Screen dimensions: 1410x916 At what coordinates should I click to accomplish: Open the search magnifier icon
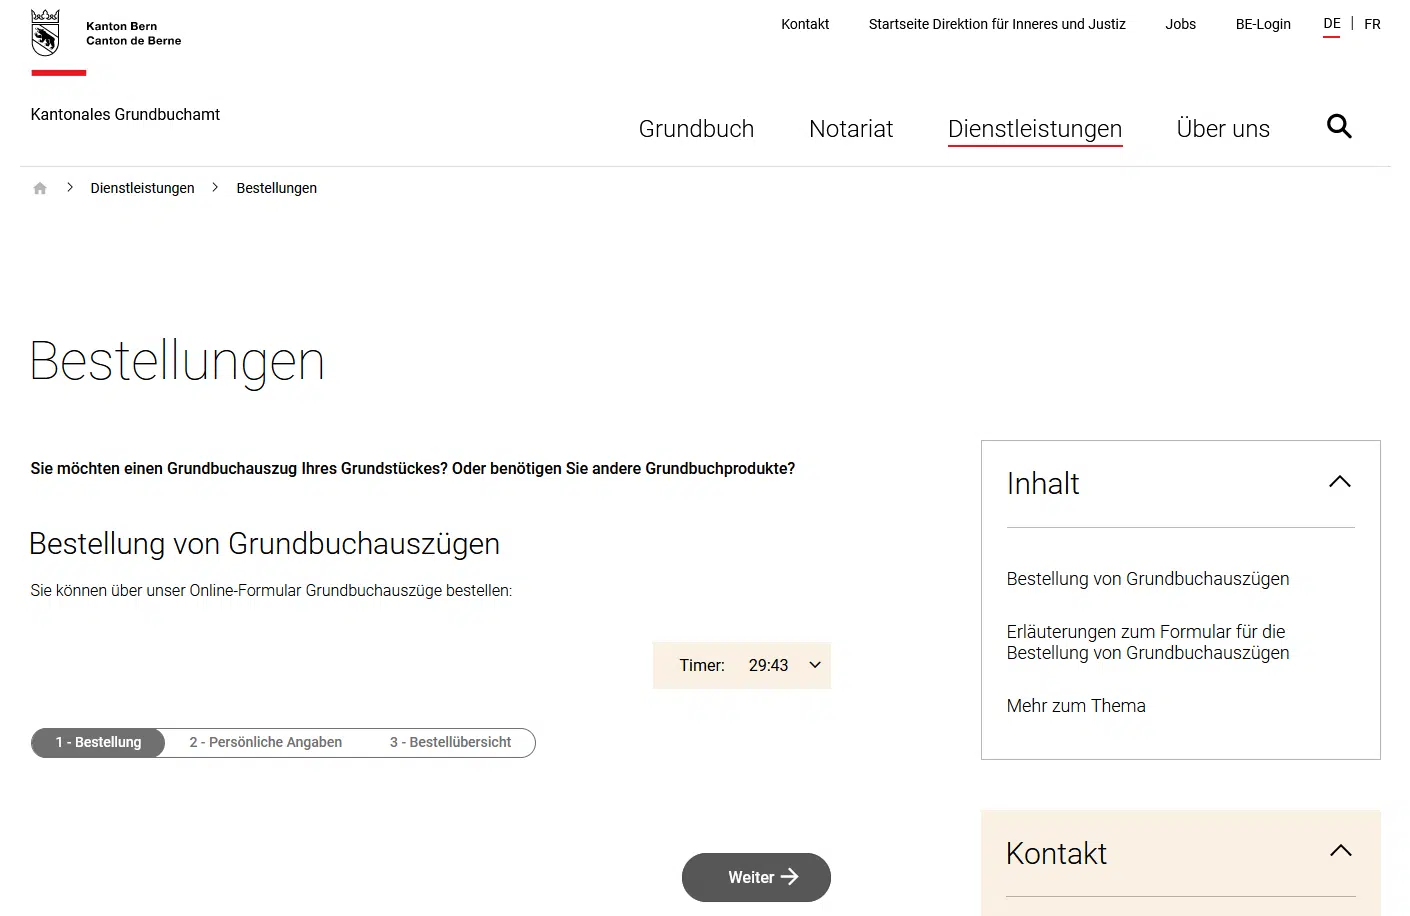1339,126
